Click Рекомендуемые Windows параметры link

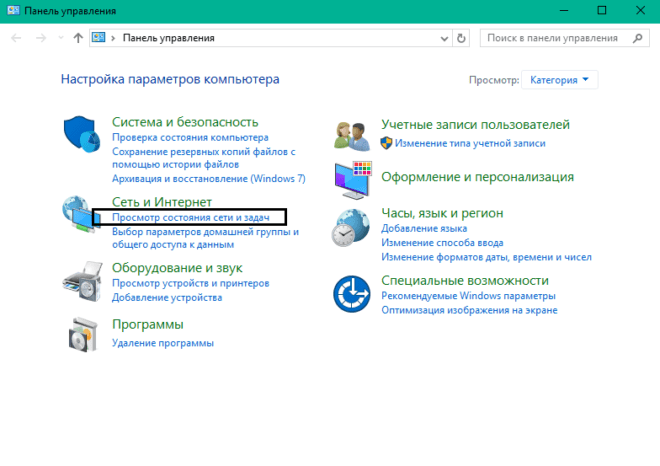tap(468, 296)
